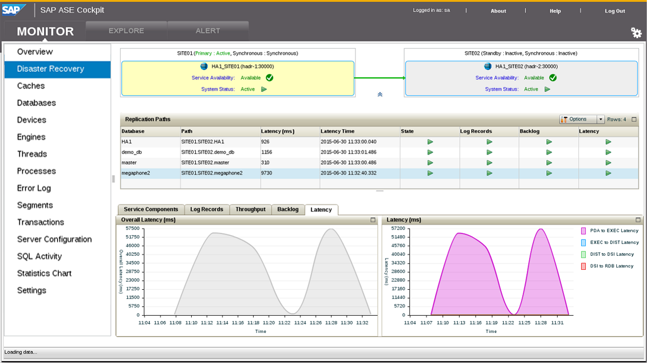Click SITE01 System Status active arrow icon

click(x=264, y=89)
